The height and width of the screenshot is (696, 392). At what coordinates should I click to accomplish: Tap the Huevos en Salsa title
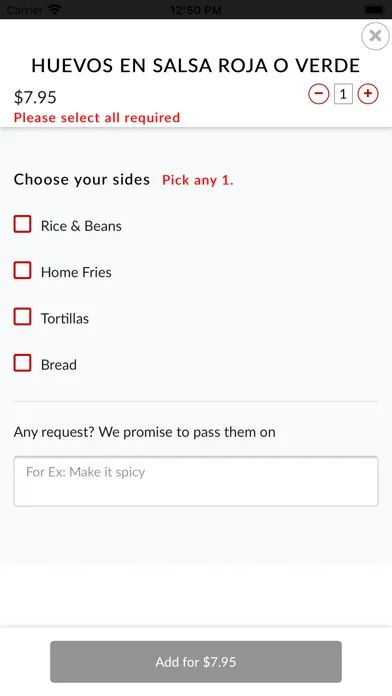click(x=195, y=66)
